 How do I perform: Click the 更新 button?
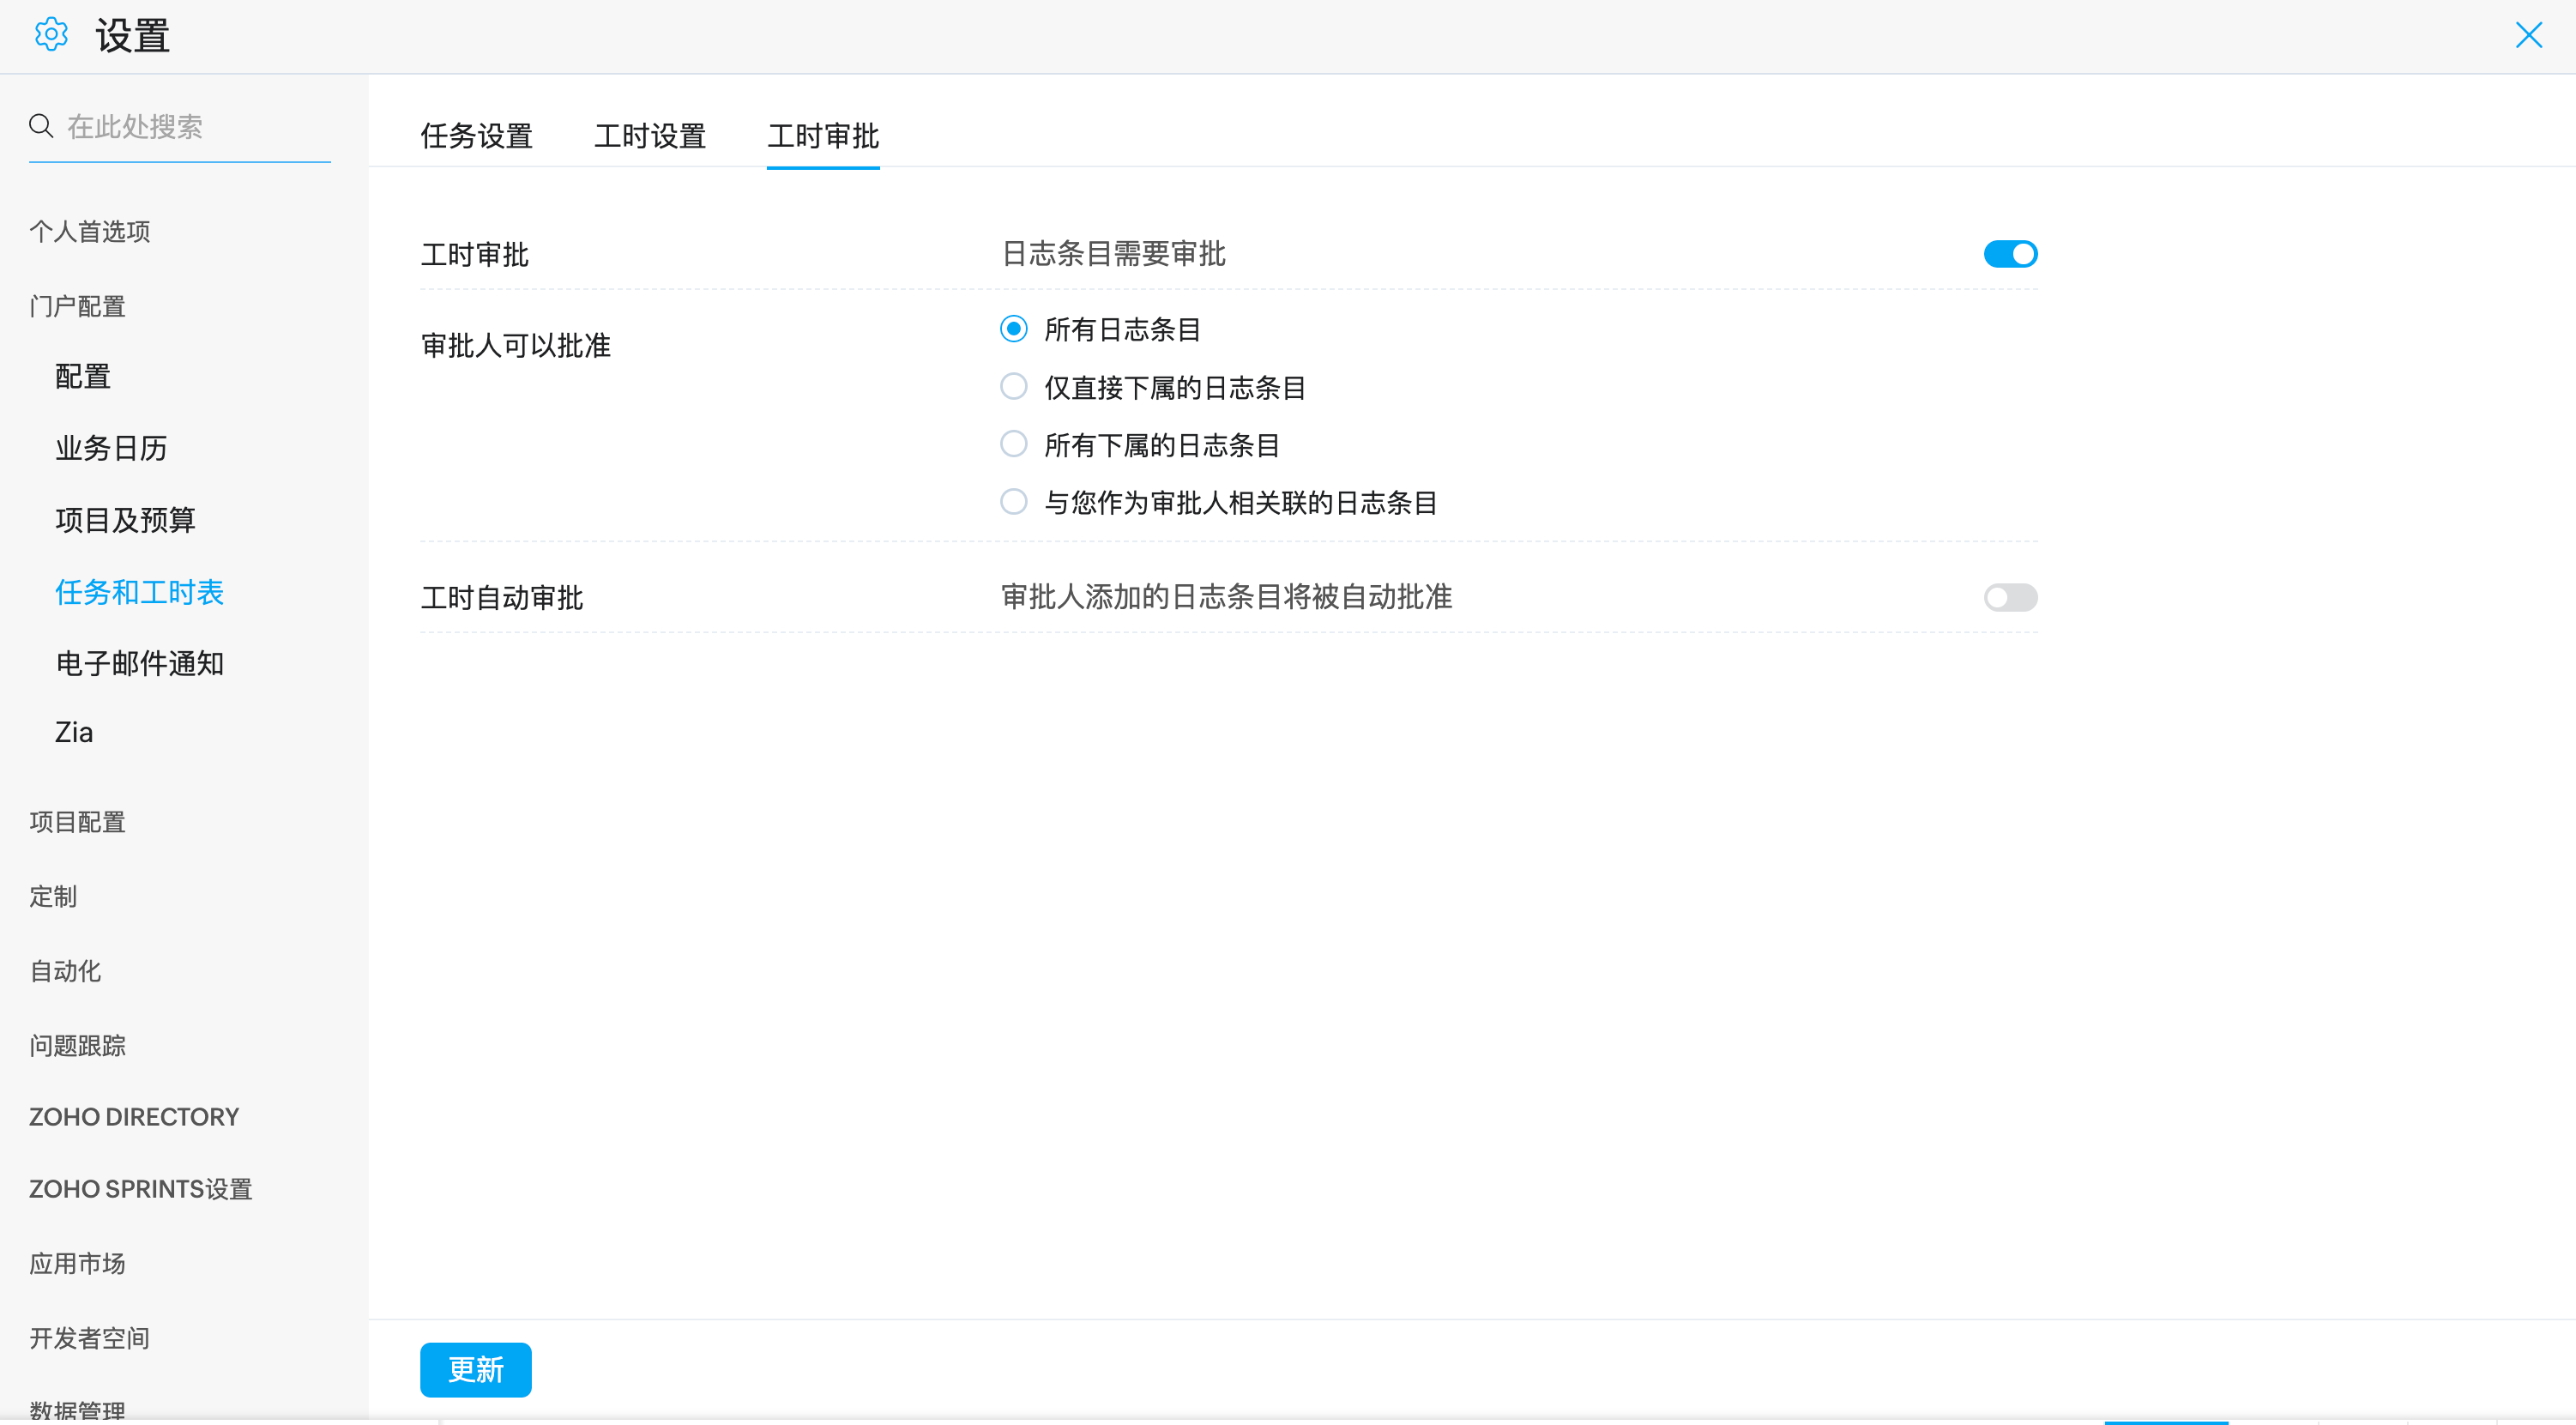coord(475,1369)
